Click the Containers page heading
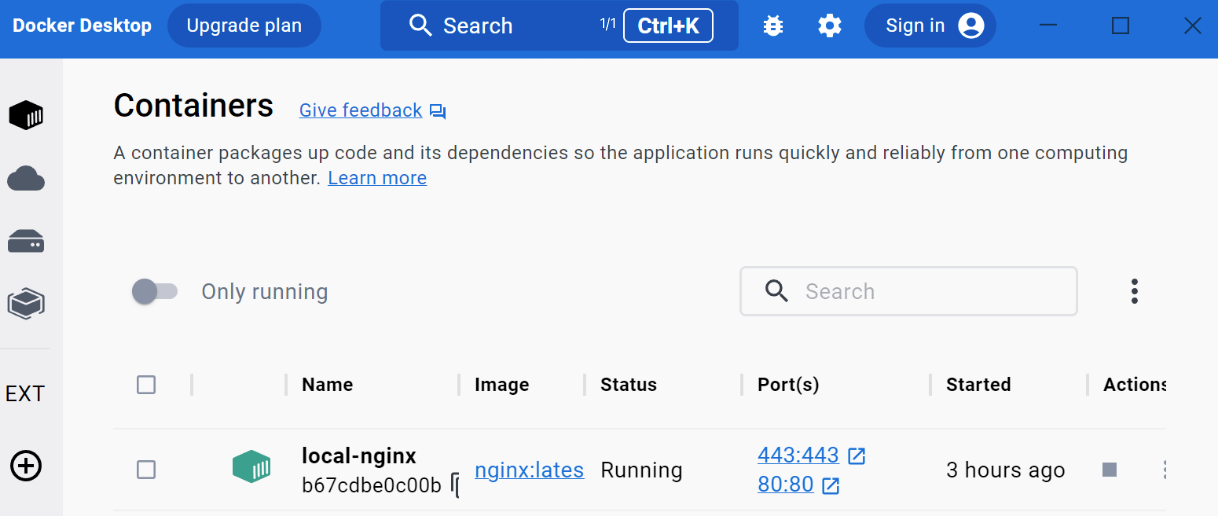The height and width of the screenshot is (516, 1218). (x=193, y=106)
